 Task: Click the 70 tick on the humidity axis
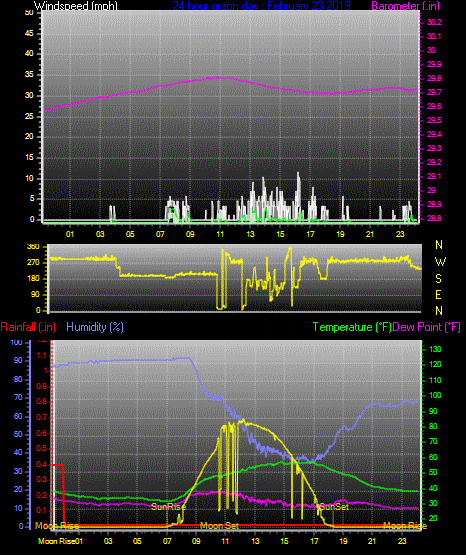click(18, 397)
